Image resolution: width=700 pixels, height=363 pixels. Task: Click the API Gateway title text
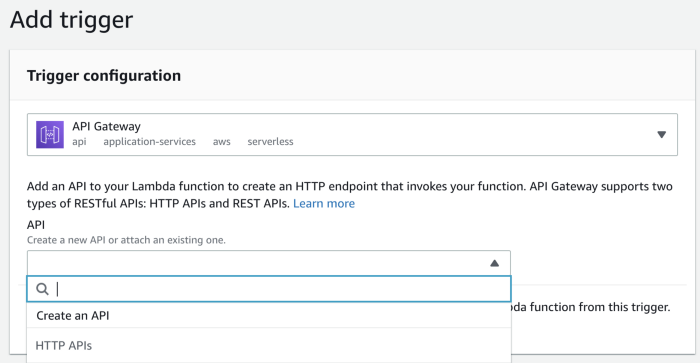106,126
